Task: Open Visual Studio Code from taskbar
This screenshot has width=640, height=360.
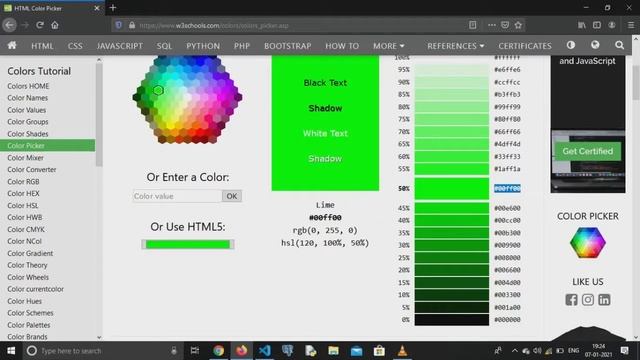Action: [x=264, y=351]
